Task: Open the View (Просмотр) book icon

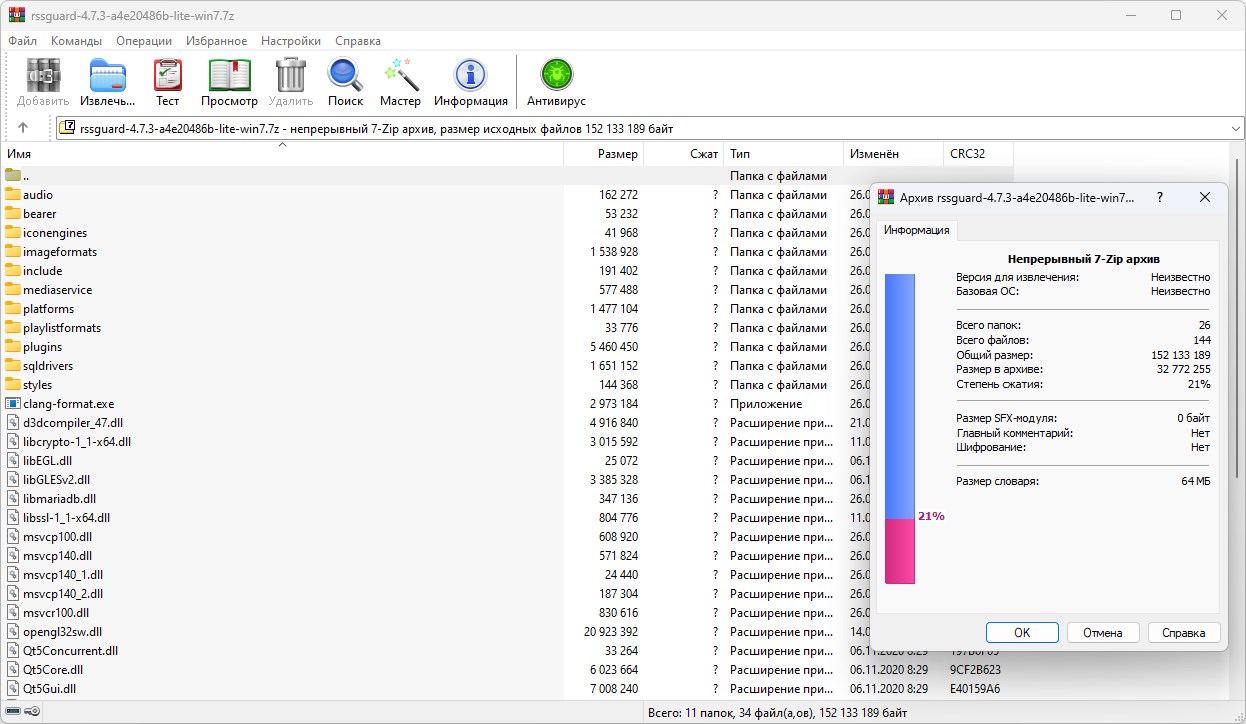Action: tap(229, 78)
